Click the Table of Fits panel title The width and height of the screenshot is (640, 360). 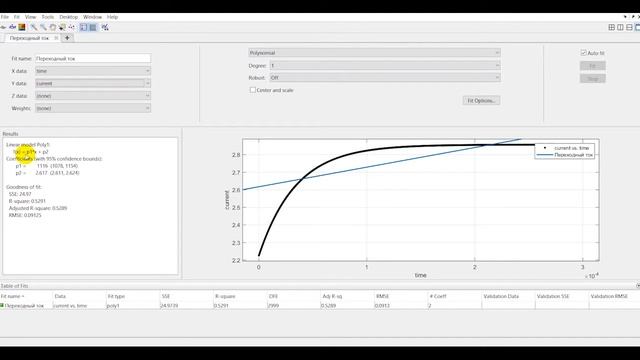14,286
